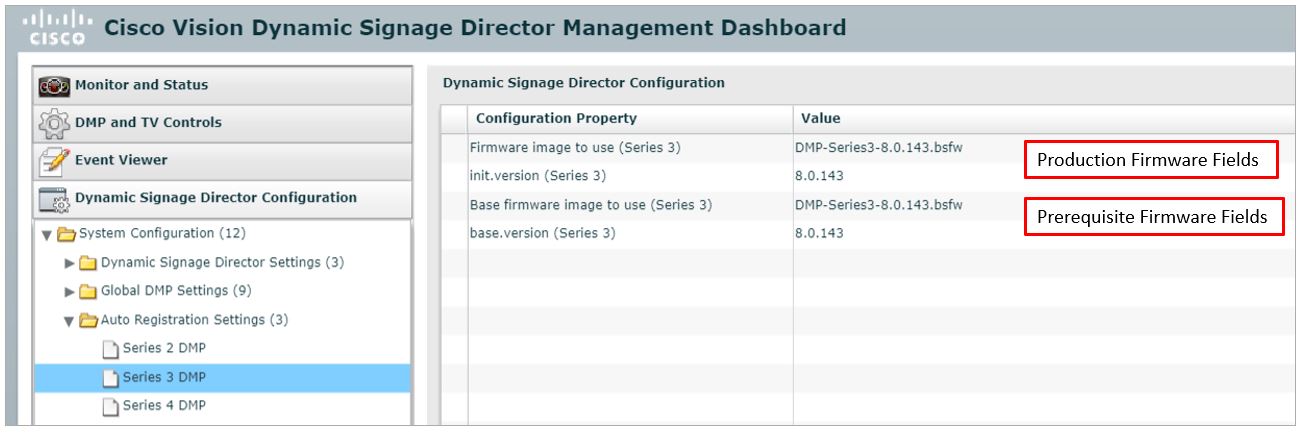The image size is (1302, 435).
Task: Click the System Configuration folder icon
Action: point(67,234)
